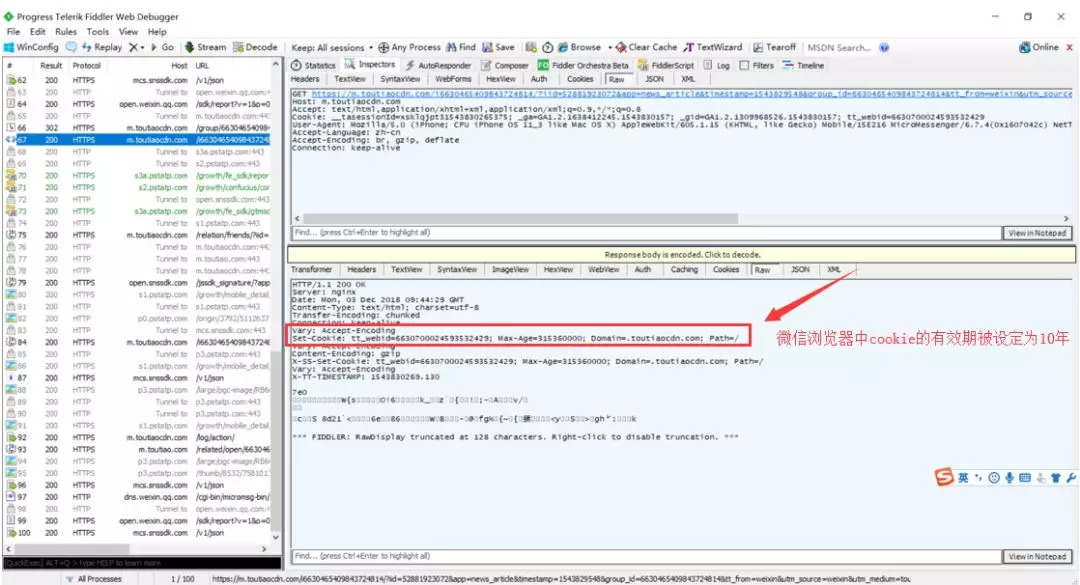This screenshot has height=585, width=1080.
Task: Open WinConfig from the toolbar
Action: coord(31,47)
